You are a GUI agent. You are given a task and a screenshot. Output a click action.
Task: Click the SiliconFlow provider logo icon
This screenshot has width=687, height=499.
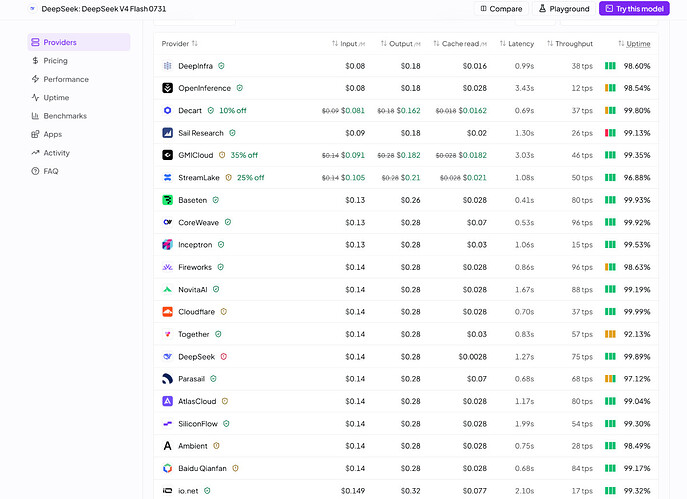point(167,424)
